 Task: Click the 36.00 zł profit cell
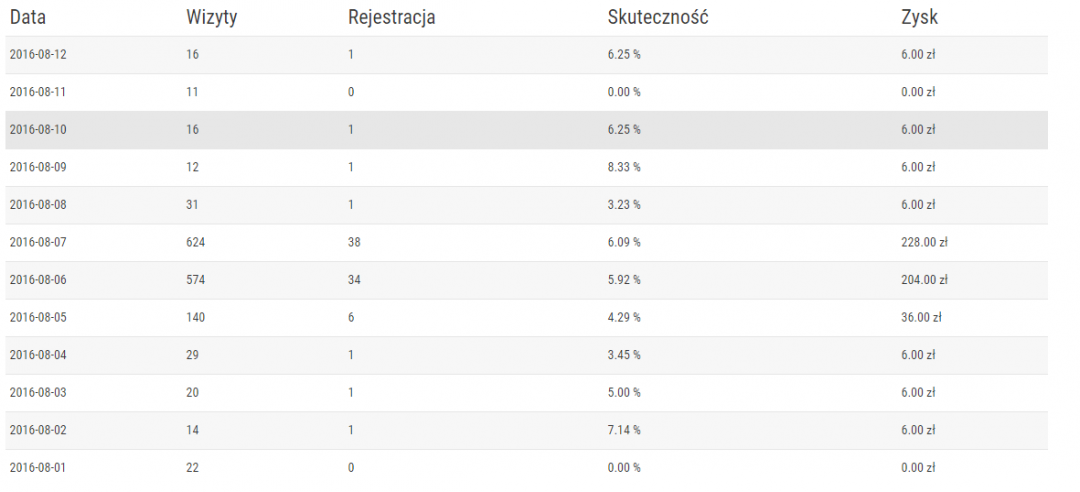point(921,317)
